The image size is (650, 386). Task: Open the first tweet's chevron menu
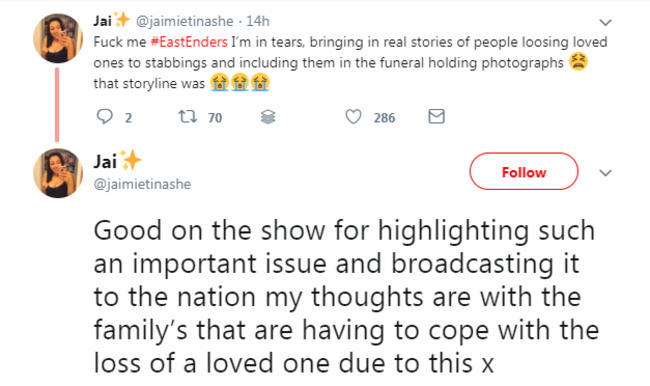(x=606, y=22)
